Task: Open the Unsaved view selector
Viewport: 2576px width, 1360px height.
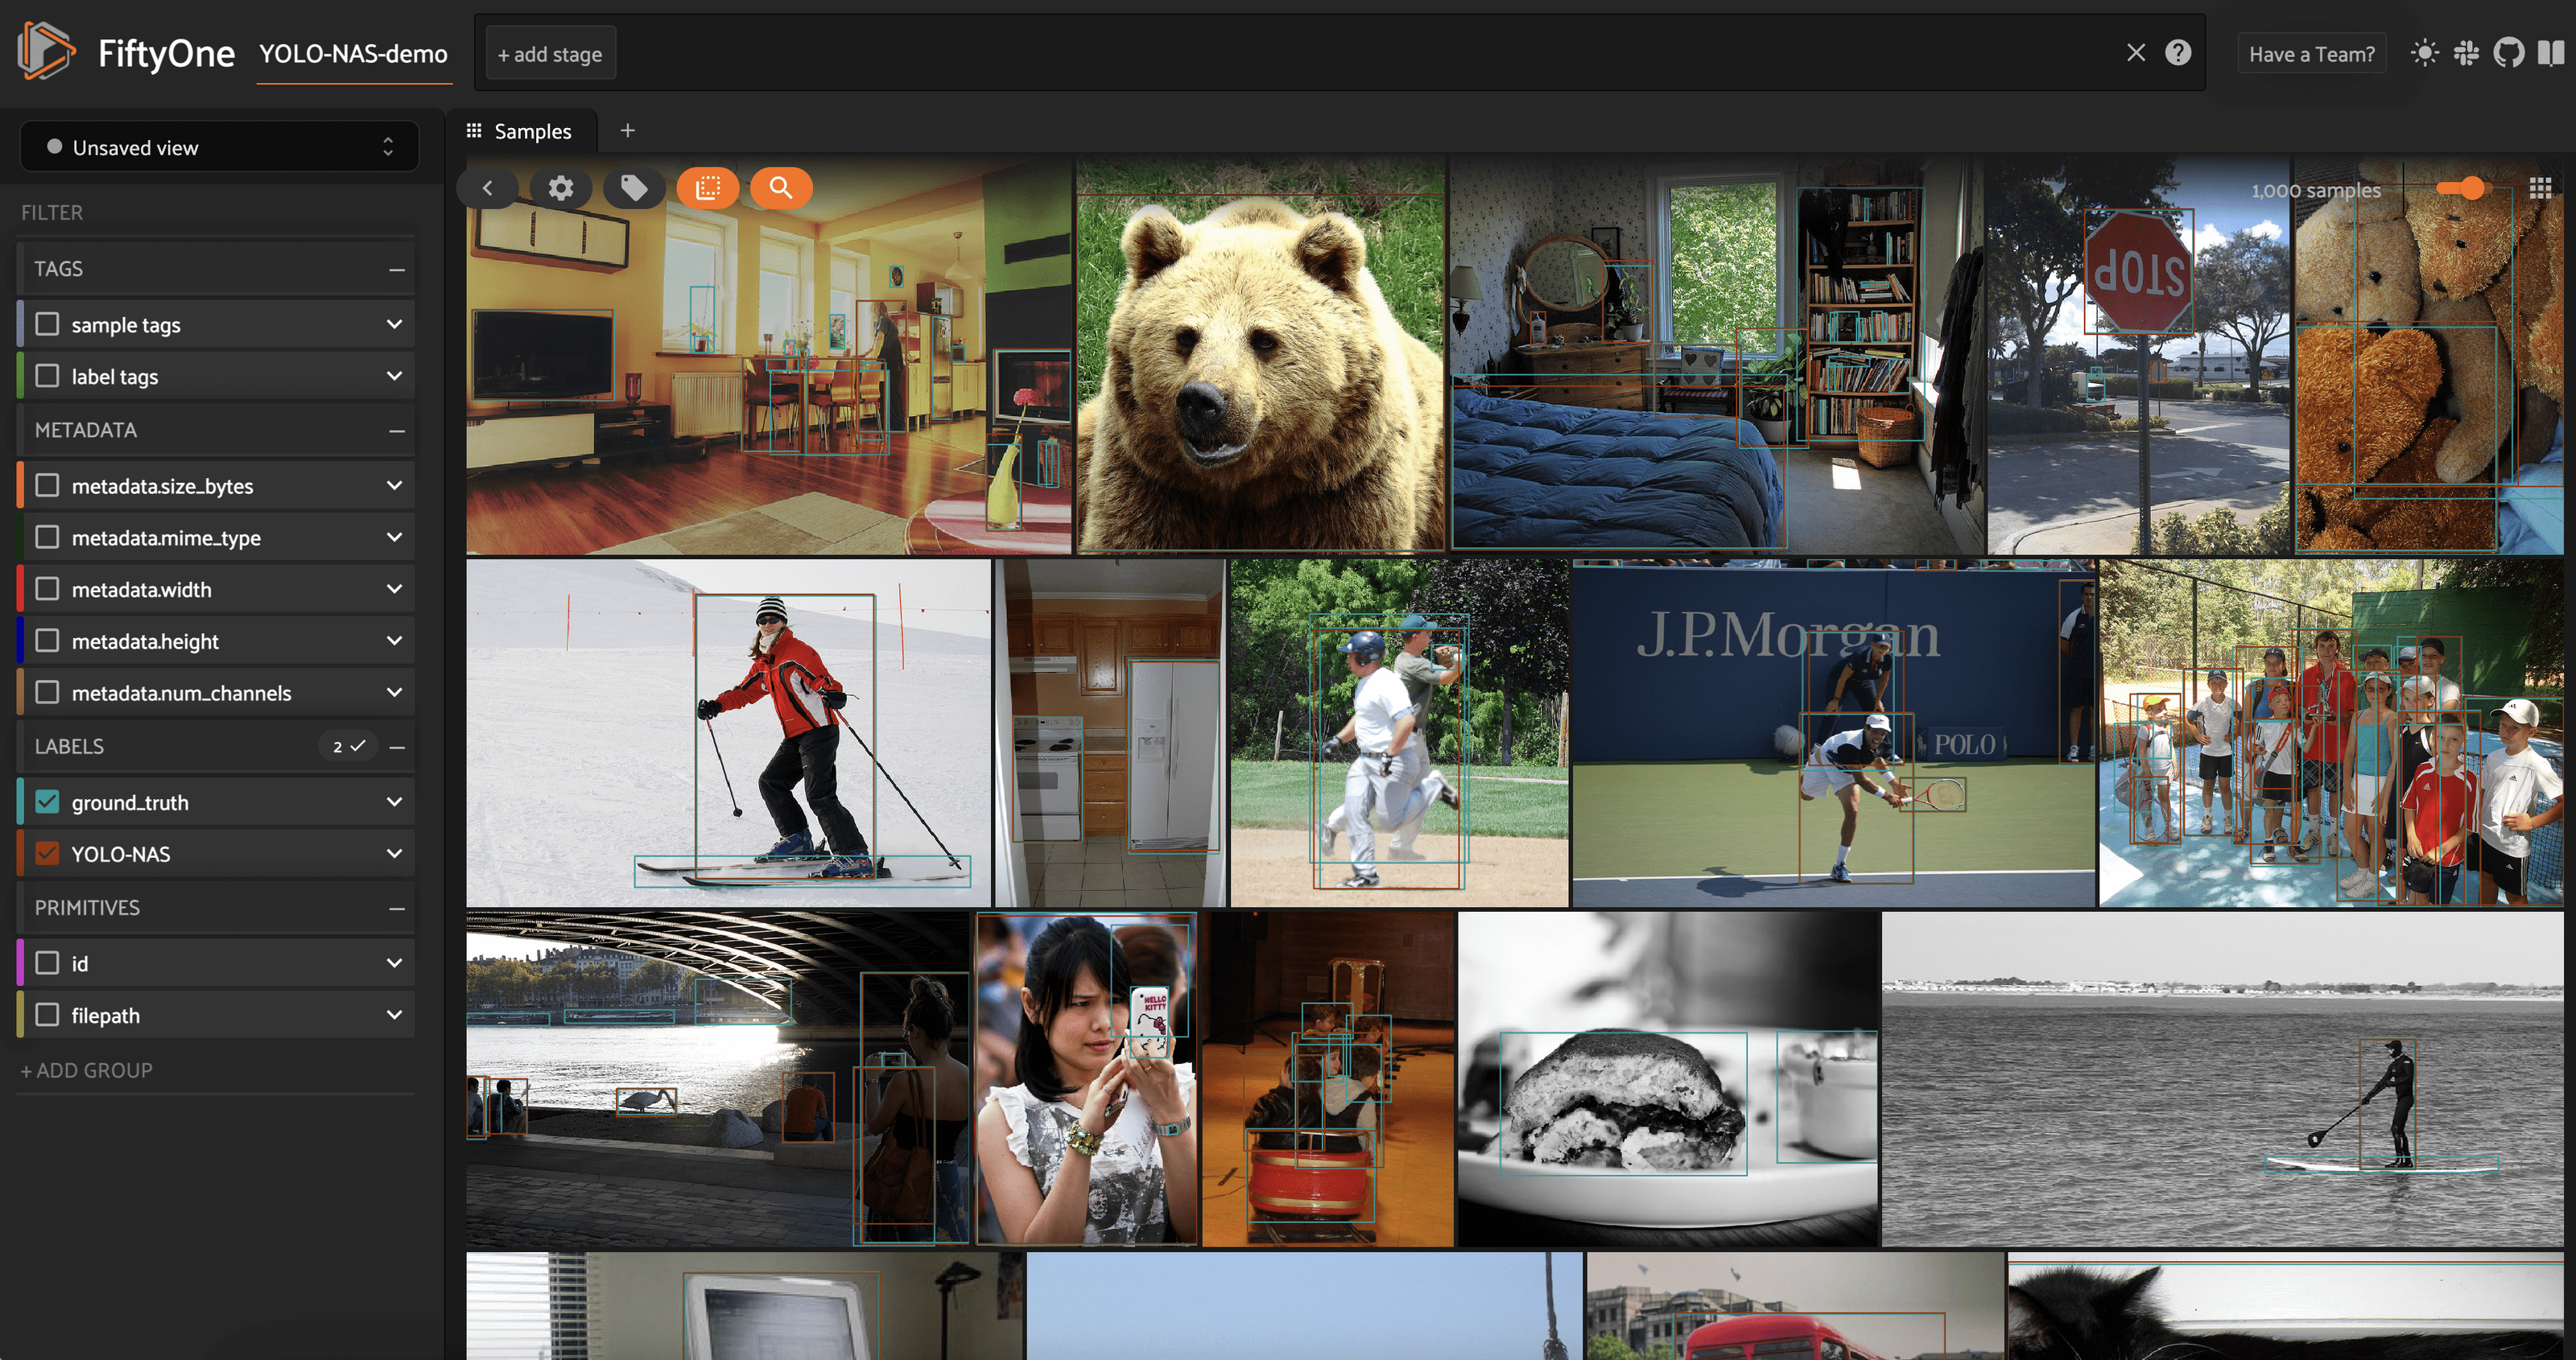Action: click(219, 147)
